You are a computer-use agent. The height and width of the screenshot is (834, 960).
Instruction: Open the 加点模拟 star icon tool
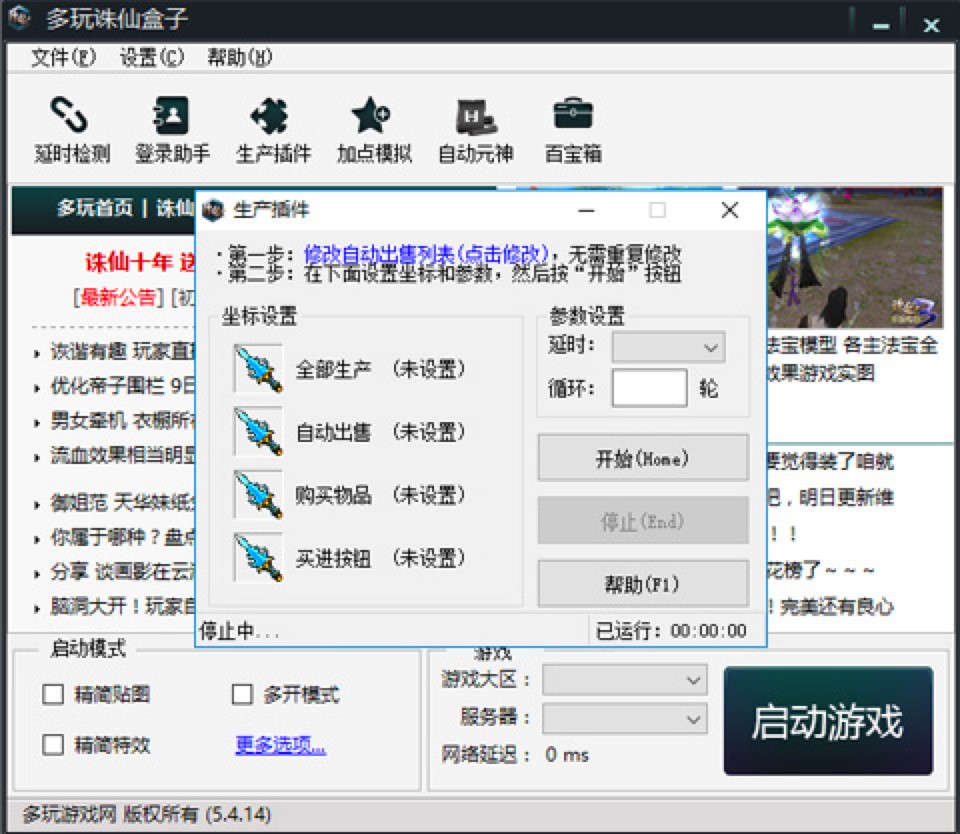click(374, 129)
